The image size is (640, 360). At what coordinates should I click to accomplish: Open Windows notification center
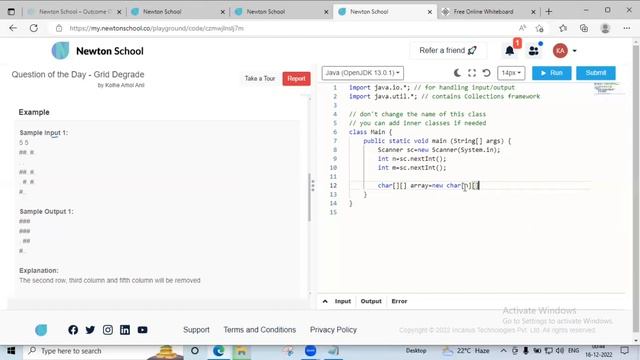(x=624, y=351)
